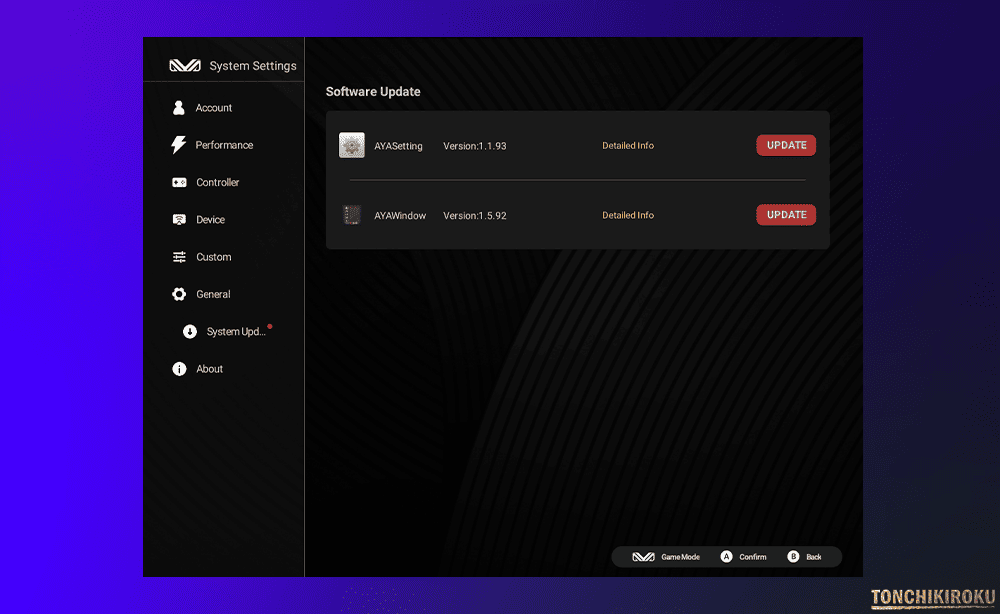
Task: Click the About info circle icon
Action: tap(179, 369)
